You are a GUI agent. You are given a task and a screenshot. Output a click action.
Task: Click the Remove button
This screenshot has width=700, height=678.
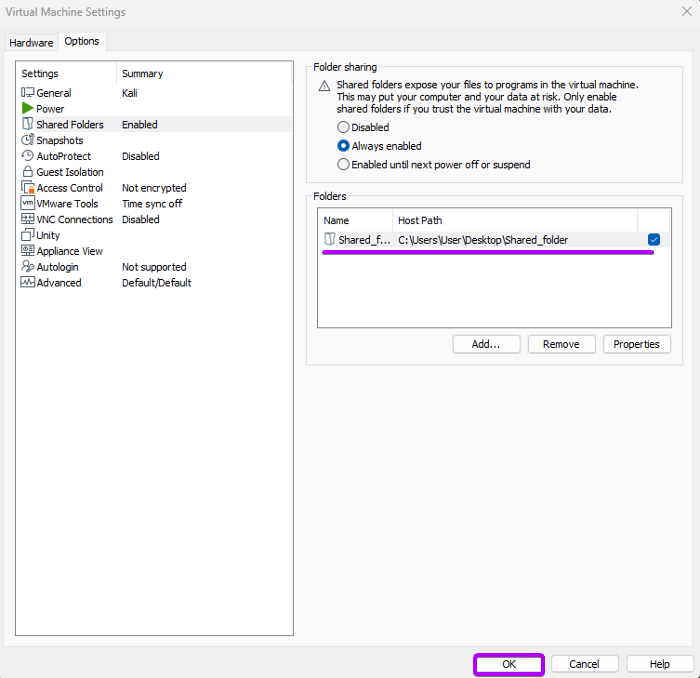pos(561,344)
